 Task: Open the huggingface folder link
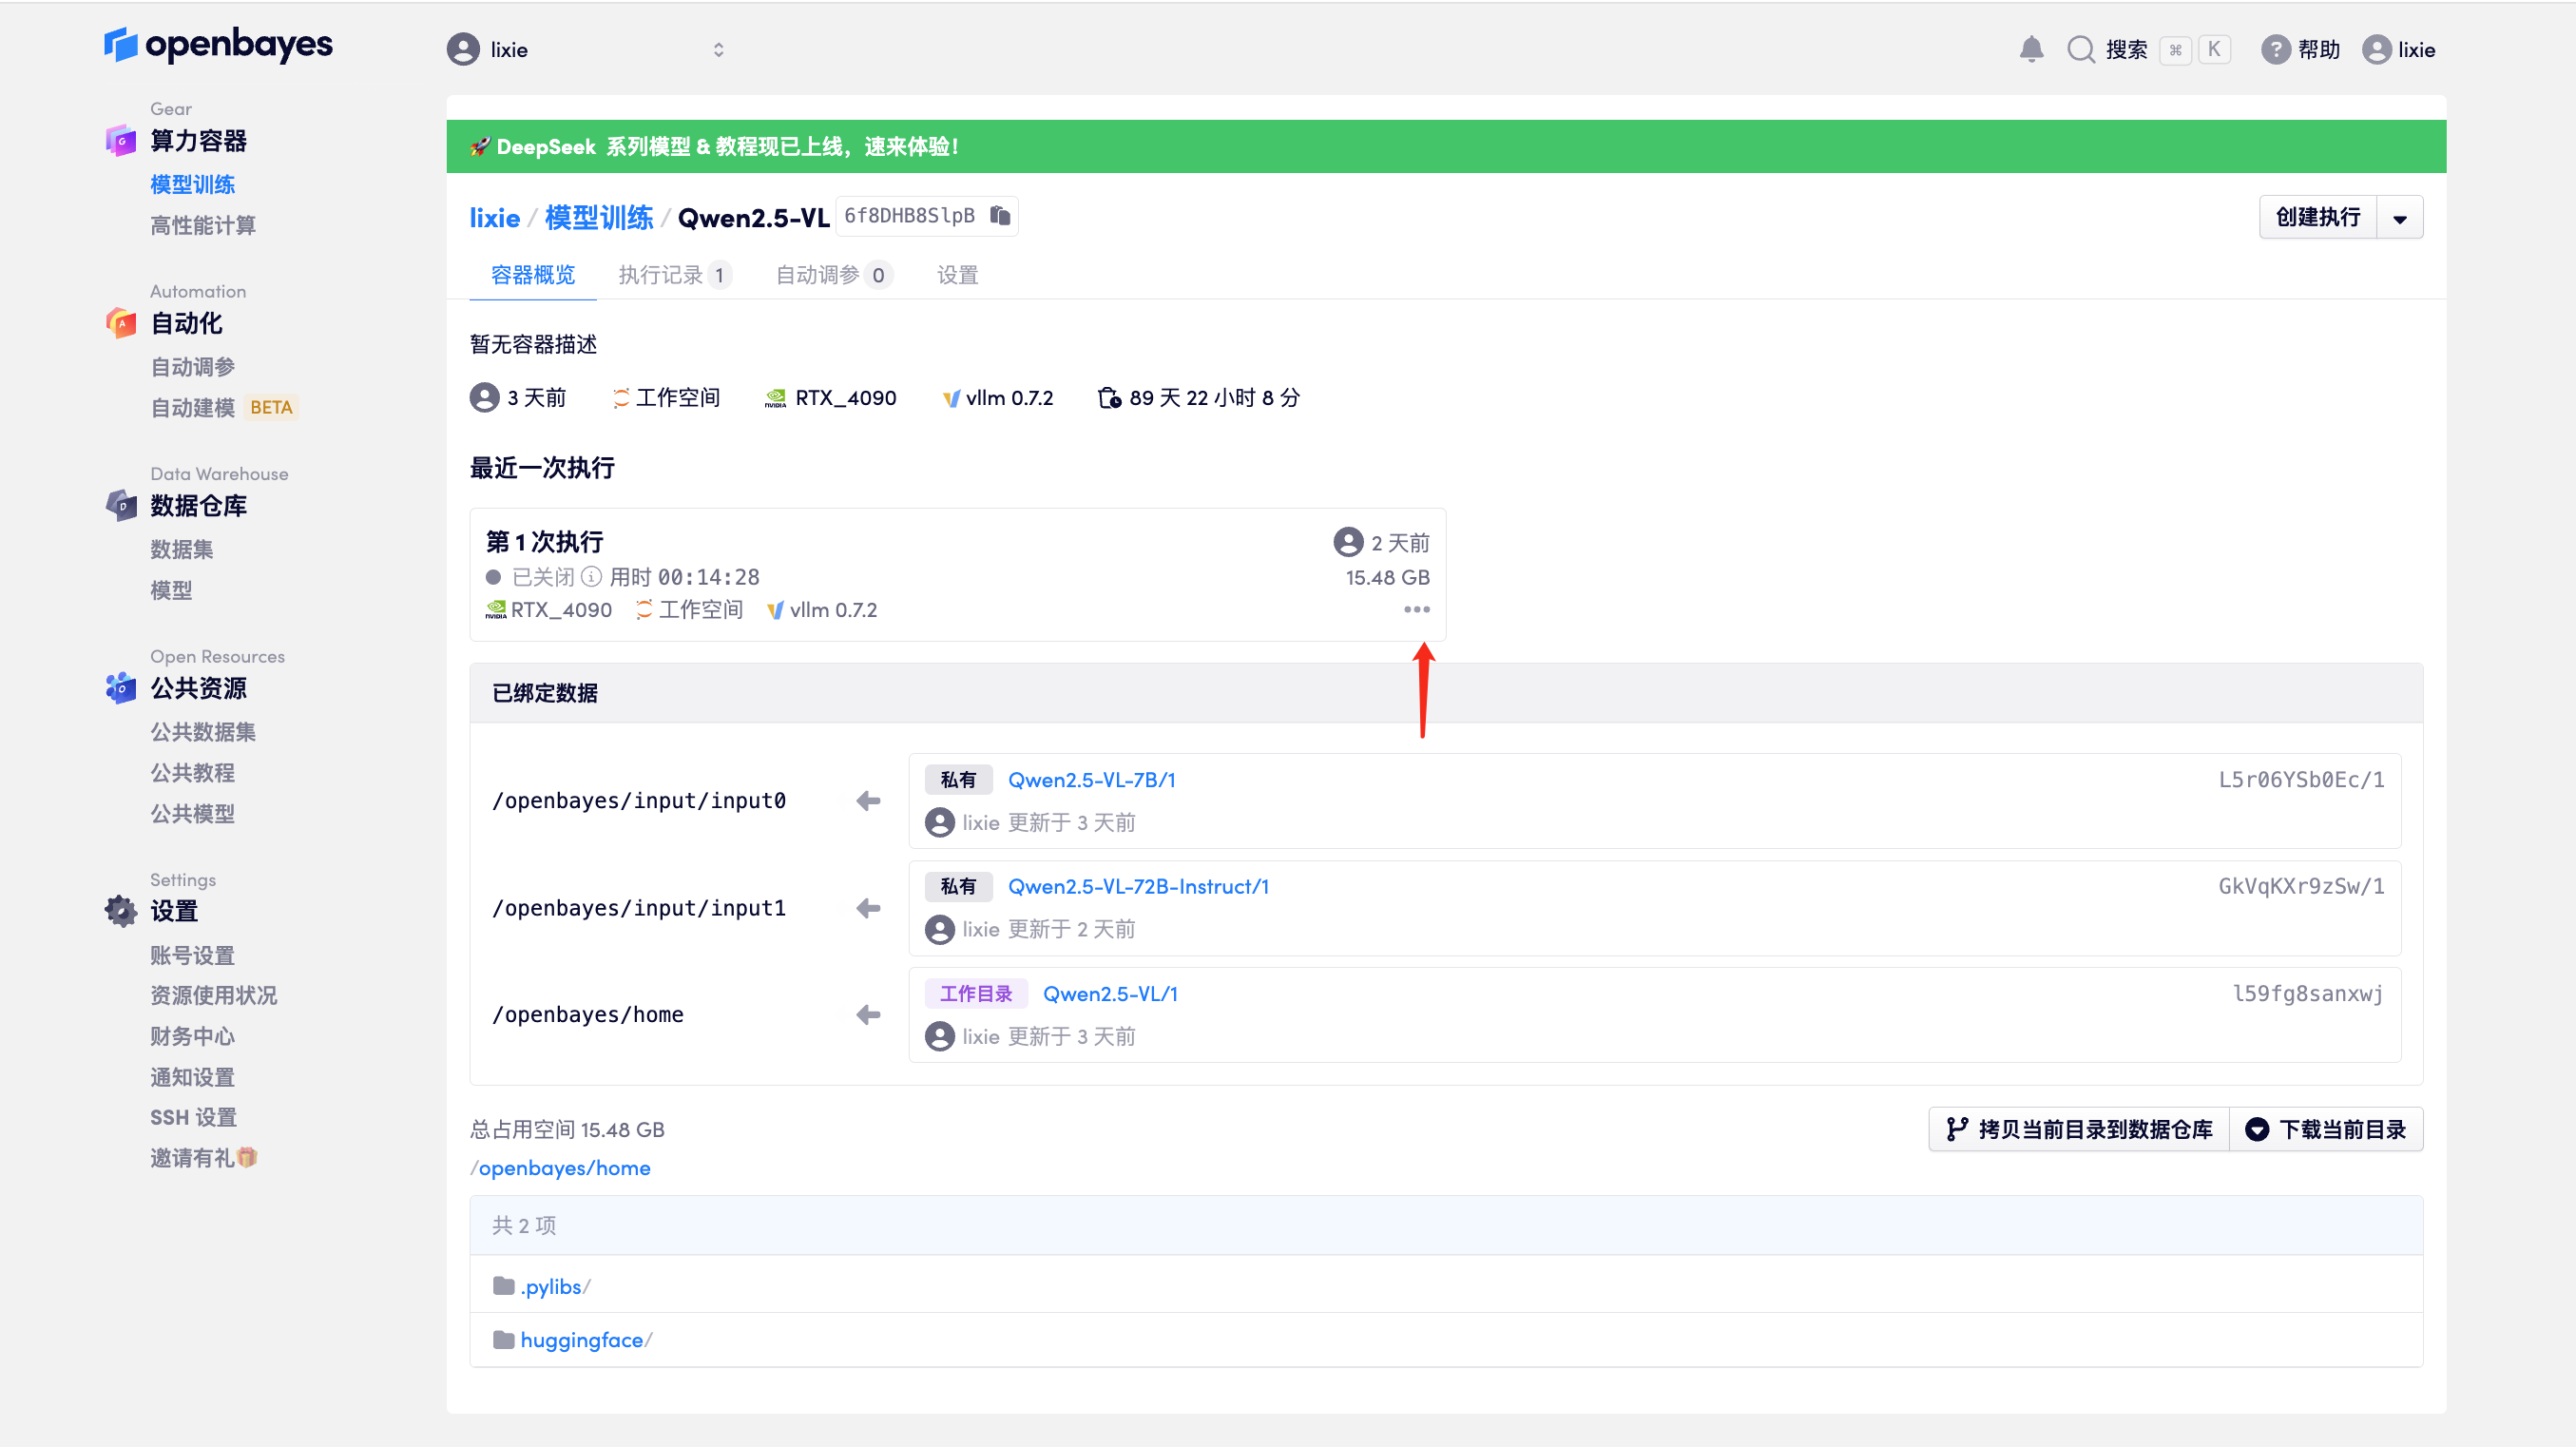tap(582, 1340)
